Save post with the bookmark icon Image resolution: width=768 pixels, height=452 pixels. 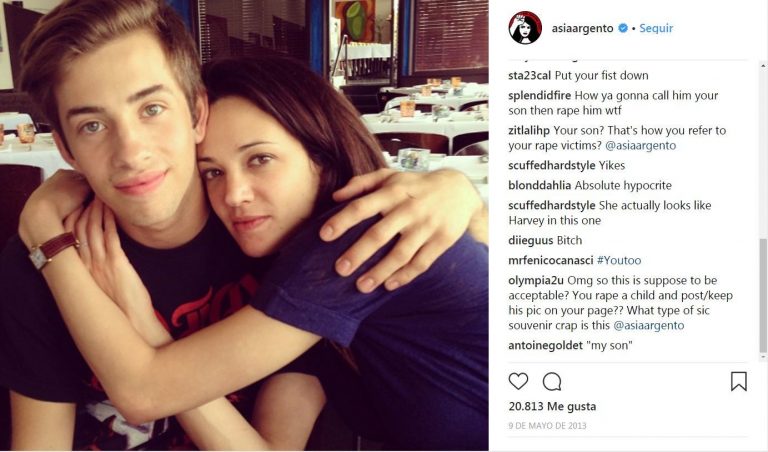739,381
